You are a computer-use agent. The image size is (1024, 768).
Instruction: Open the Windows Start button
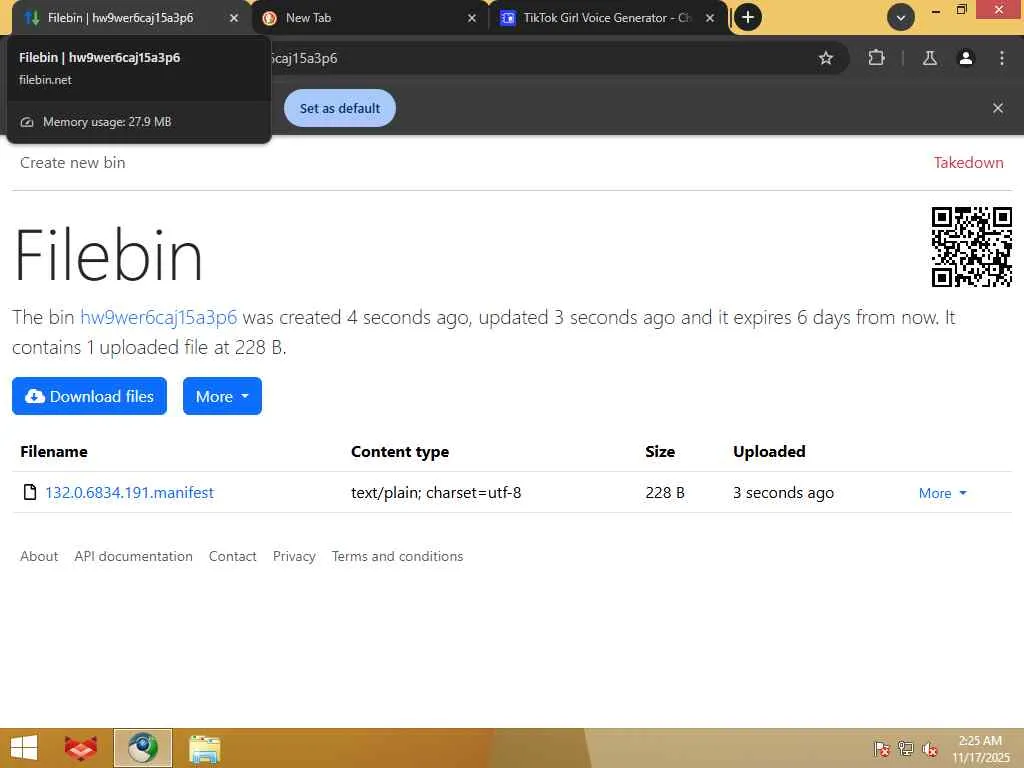tap(24, 748)
